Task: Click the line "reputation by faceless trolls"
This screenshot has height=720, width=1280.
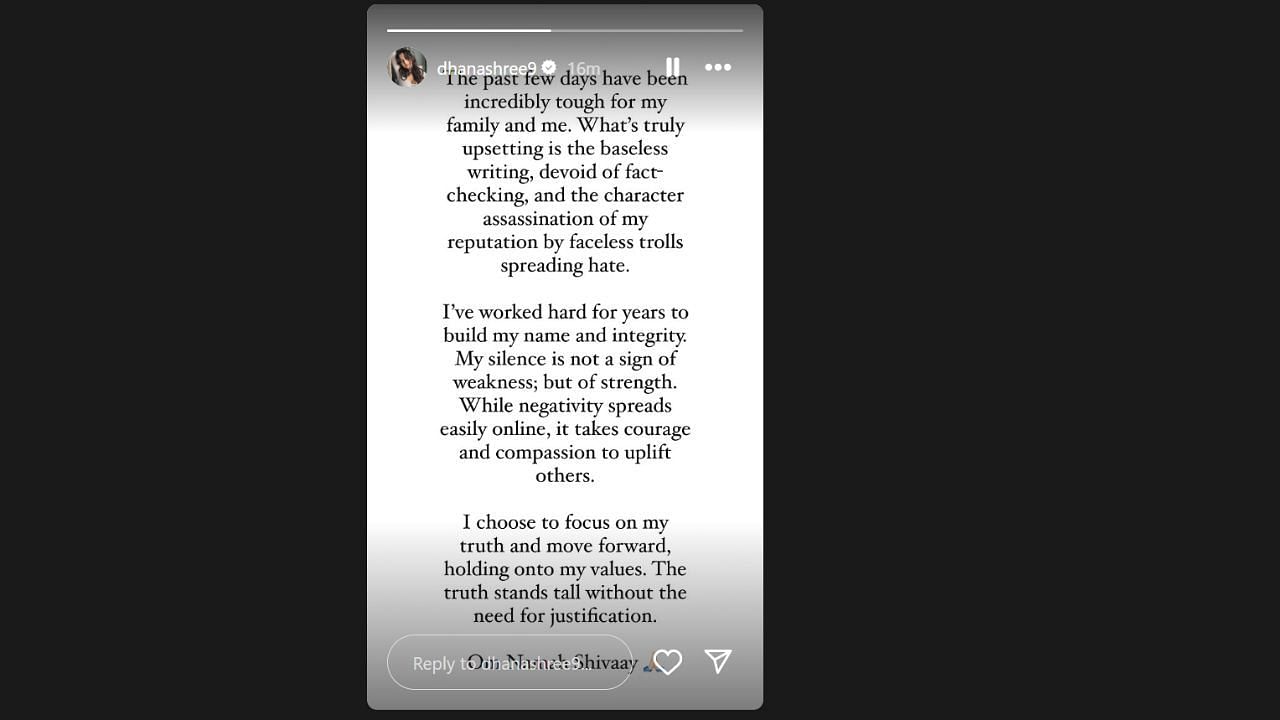Action: (565, 242)
